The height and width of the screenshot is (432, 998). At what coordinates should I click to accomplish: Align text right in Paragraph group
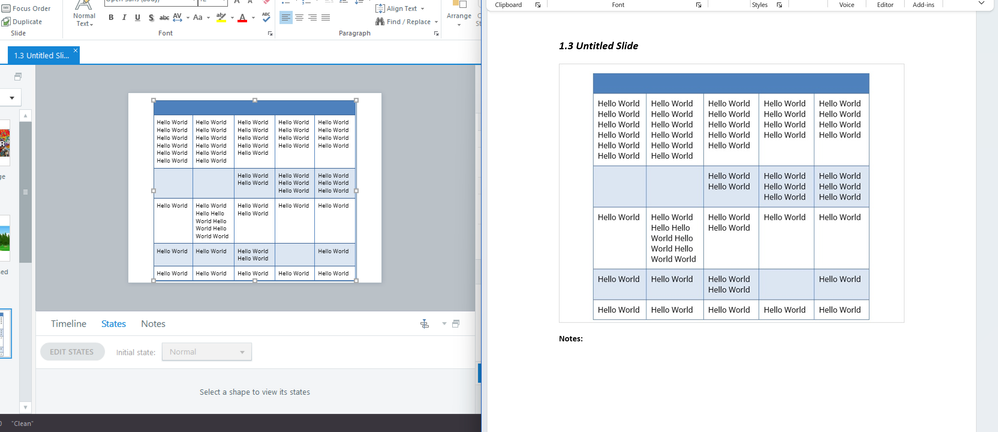pos(313,18)
